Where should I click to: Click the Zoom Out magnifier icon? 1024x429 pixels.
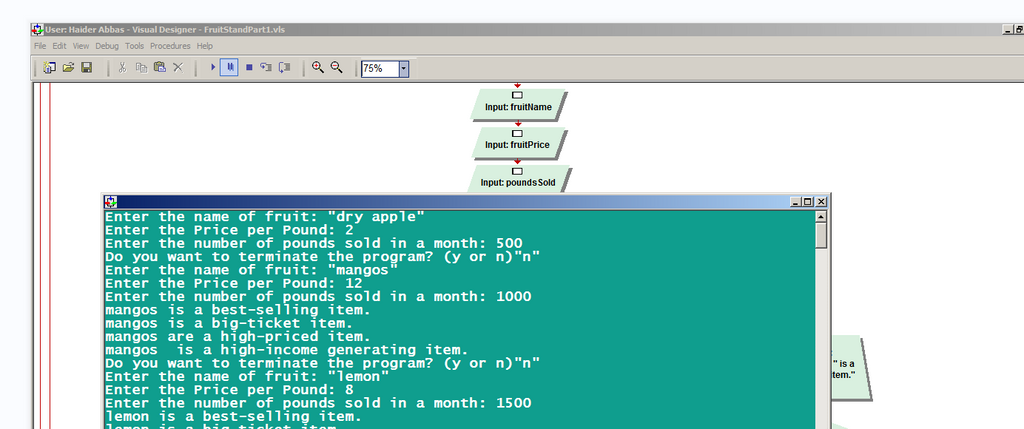click(337, 68)
